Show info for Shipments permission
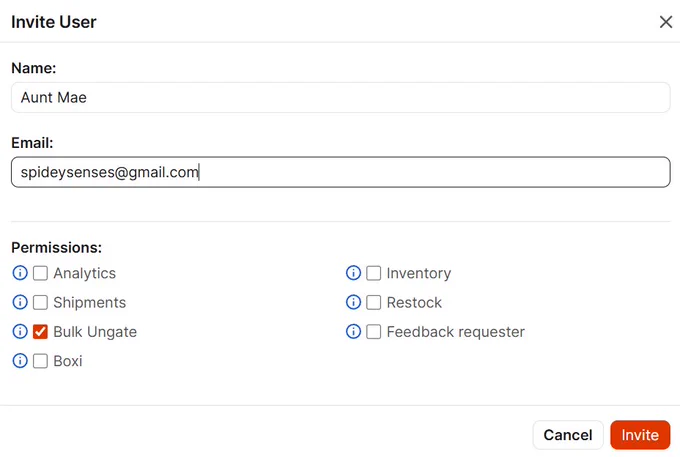This screenshot has height=457, width=680. [x=20, y=302]
